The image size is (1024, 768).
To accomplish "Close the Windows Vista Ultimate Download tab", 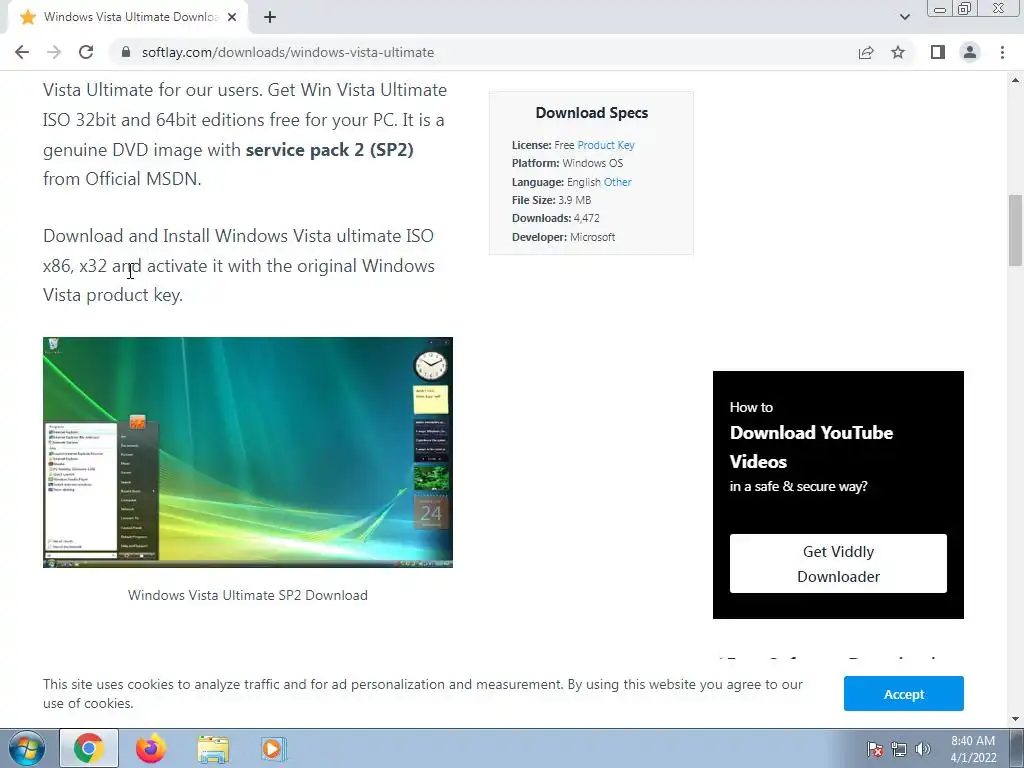I will [232, 17].
